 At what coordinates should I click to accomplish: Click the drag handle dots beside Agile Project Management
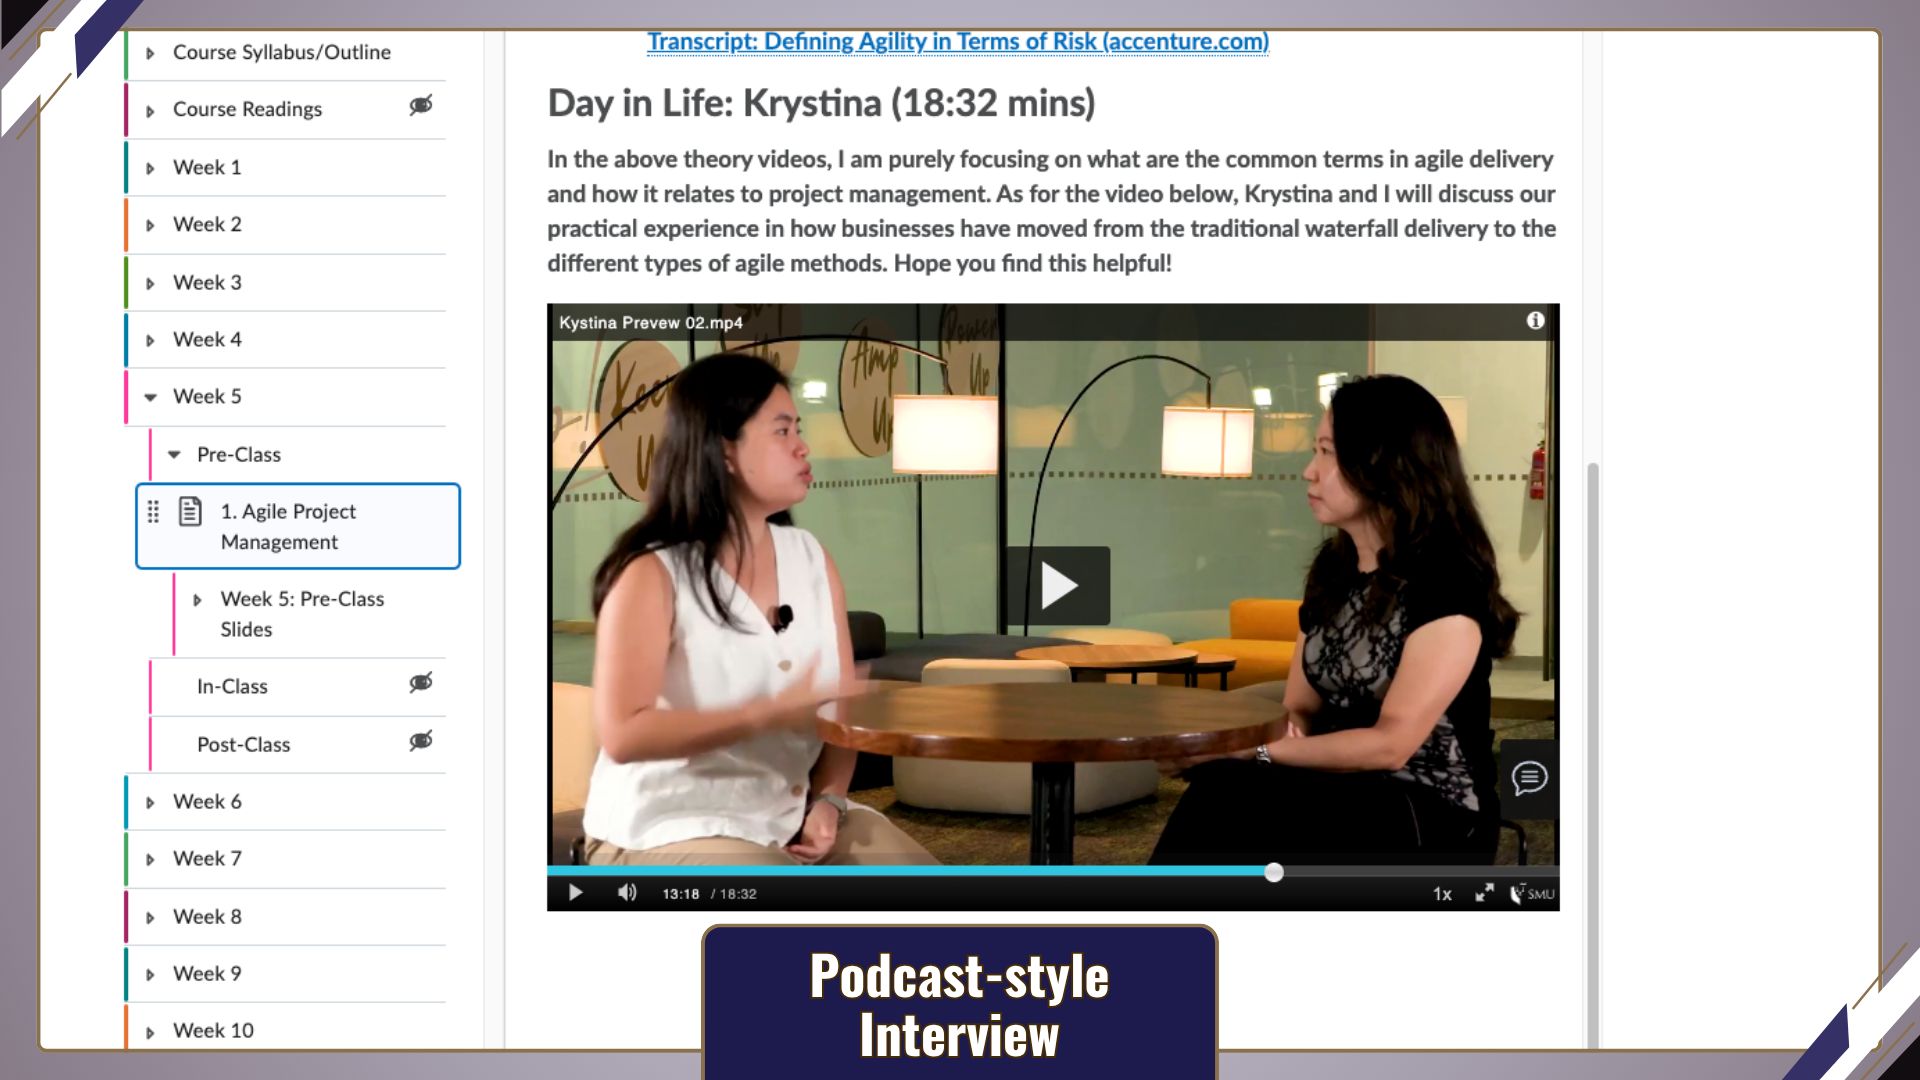click(153, 512)
